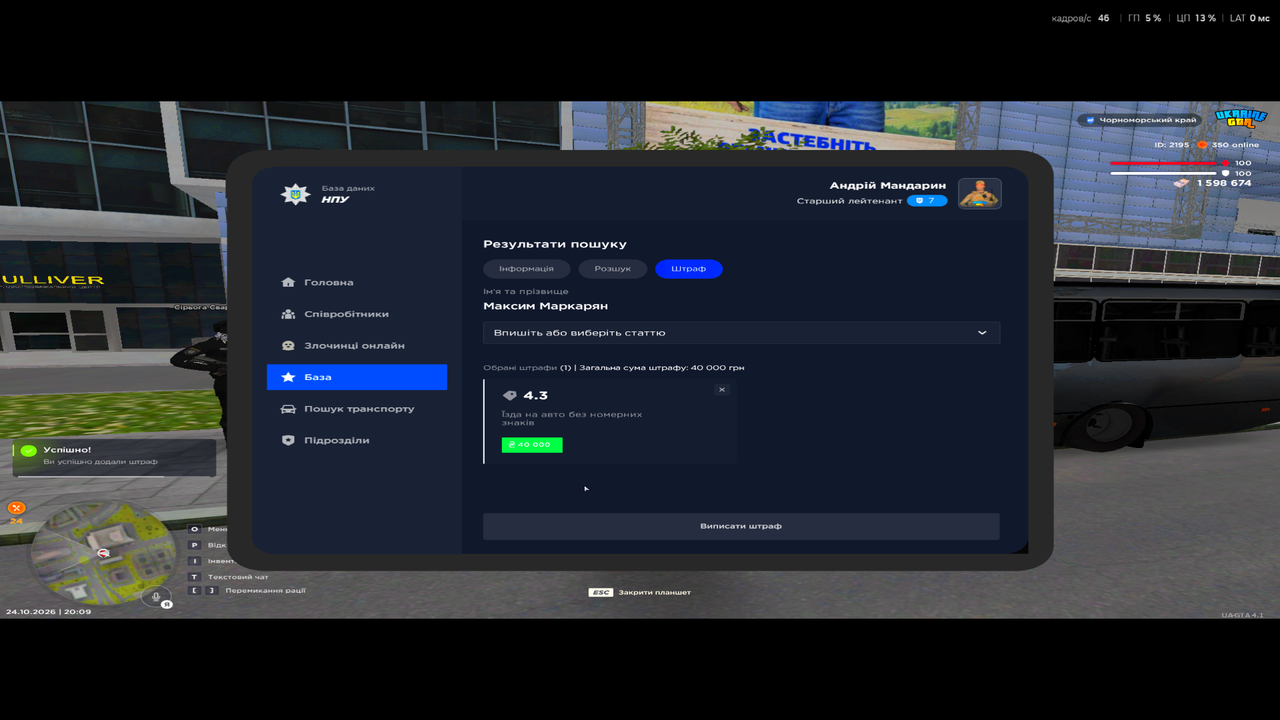The width and height of the screenshot is (1280, 720).
Task: Open the 'Впишіть або виберіть статтю' dropdown
Action: click(741, 333)
